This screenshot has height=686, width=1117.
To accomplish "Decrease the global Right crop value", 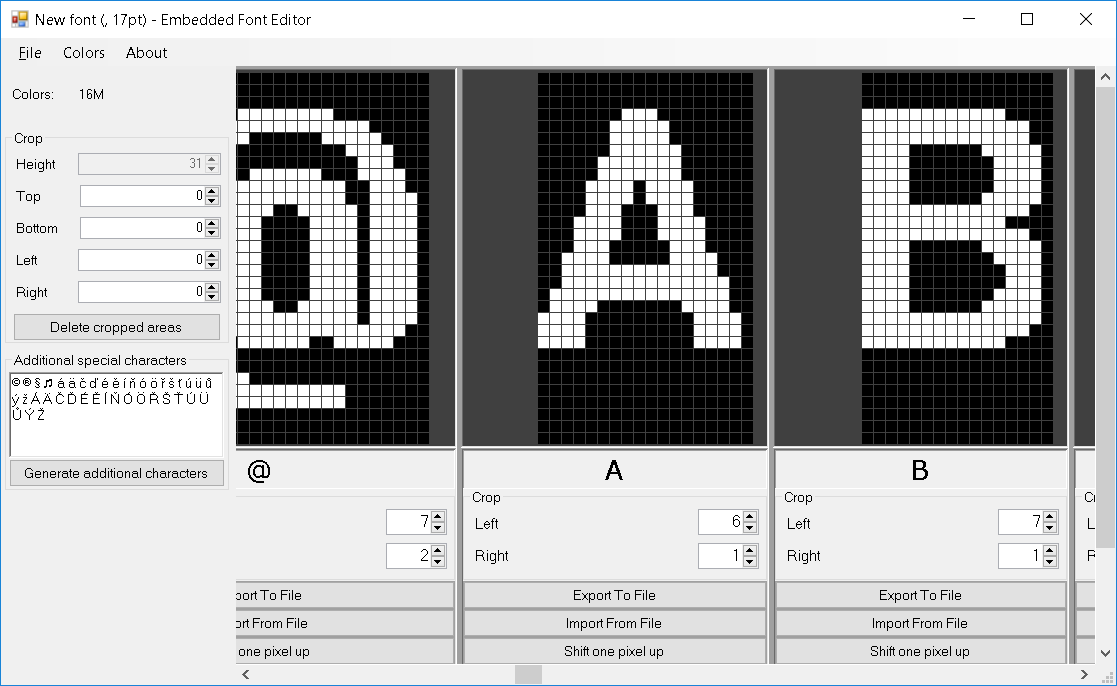I will 211,297.
